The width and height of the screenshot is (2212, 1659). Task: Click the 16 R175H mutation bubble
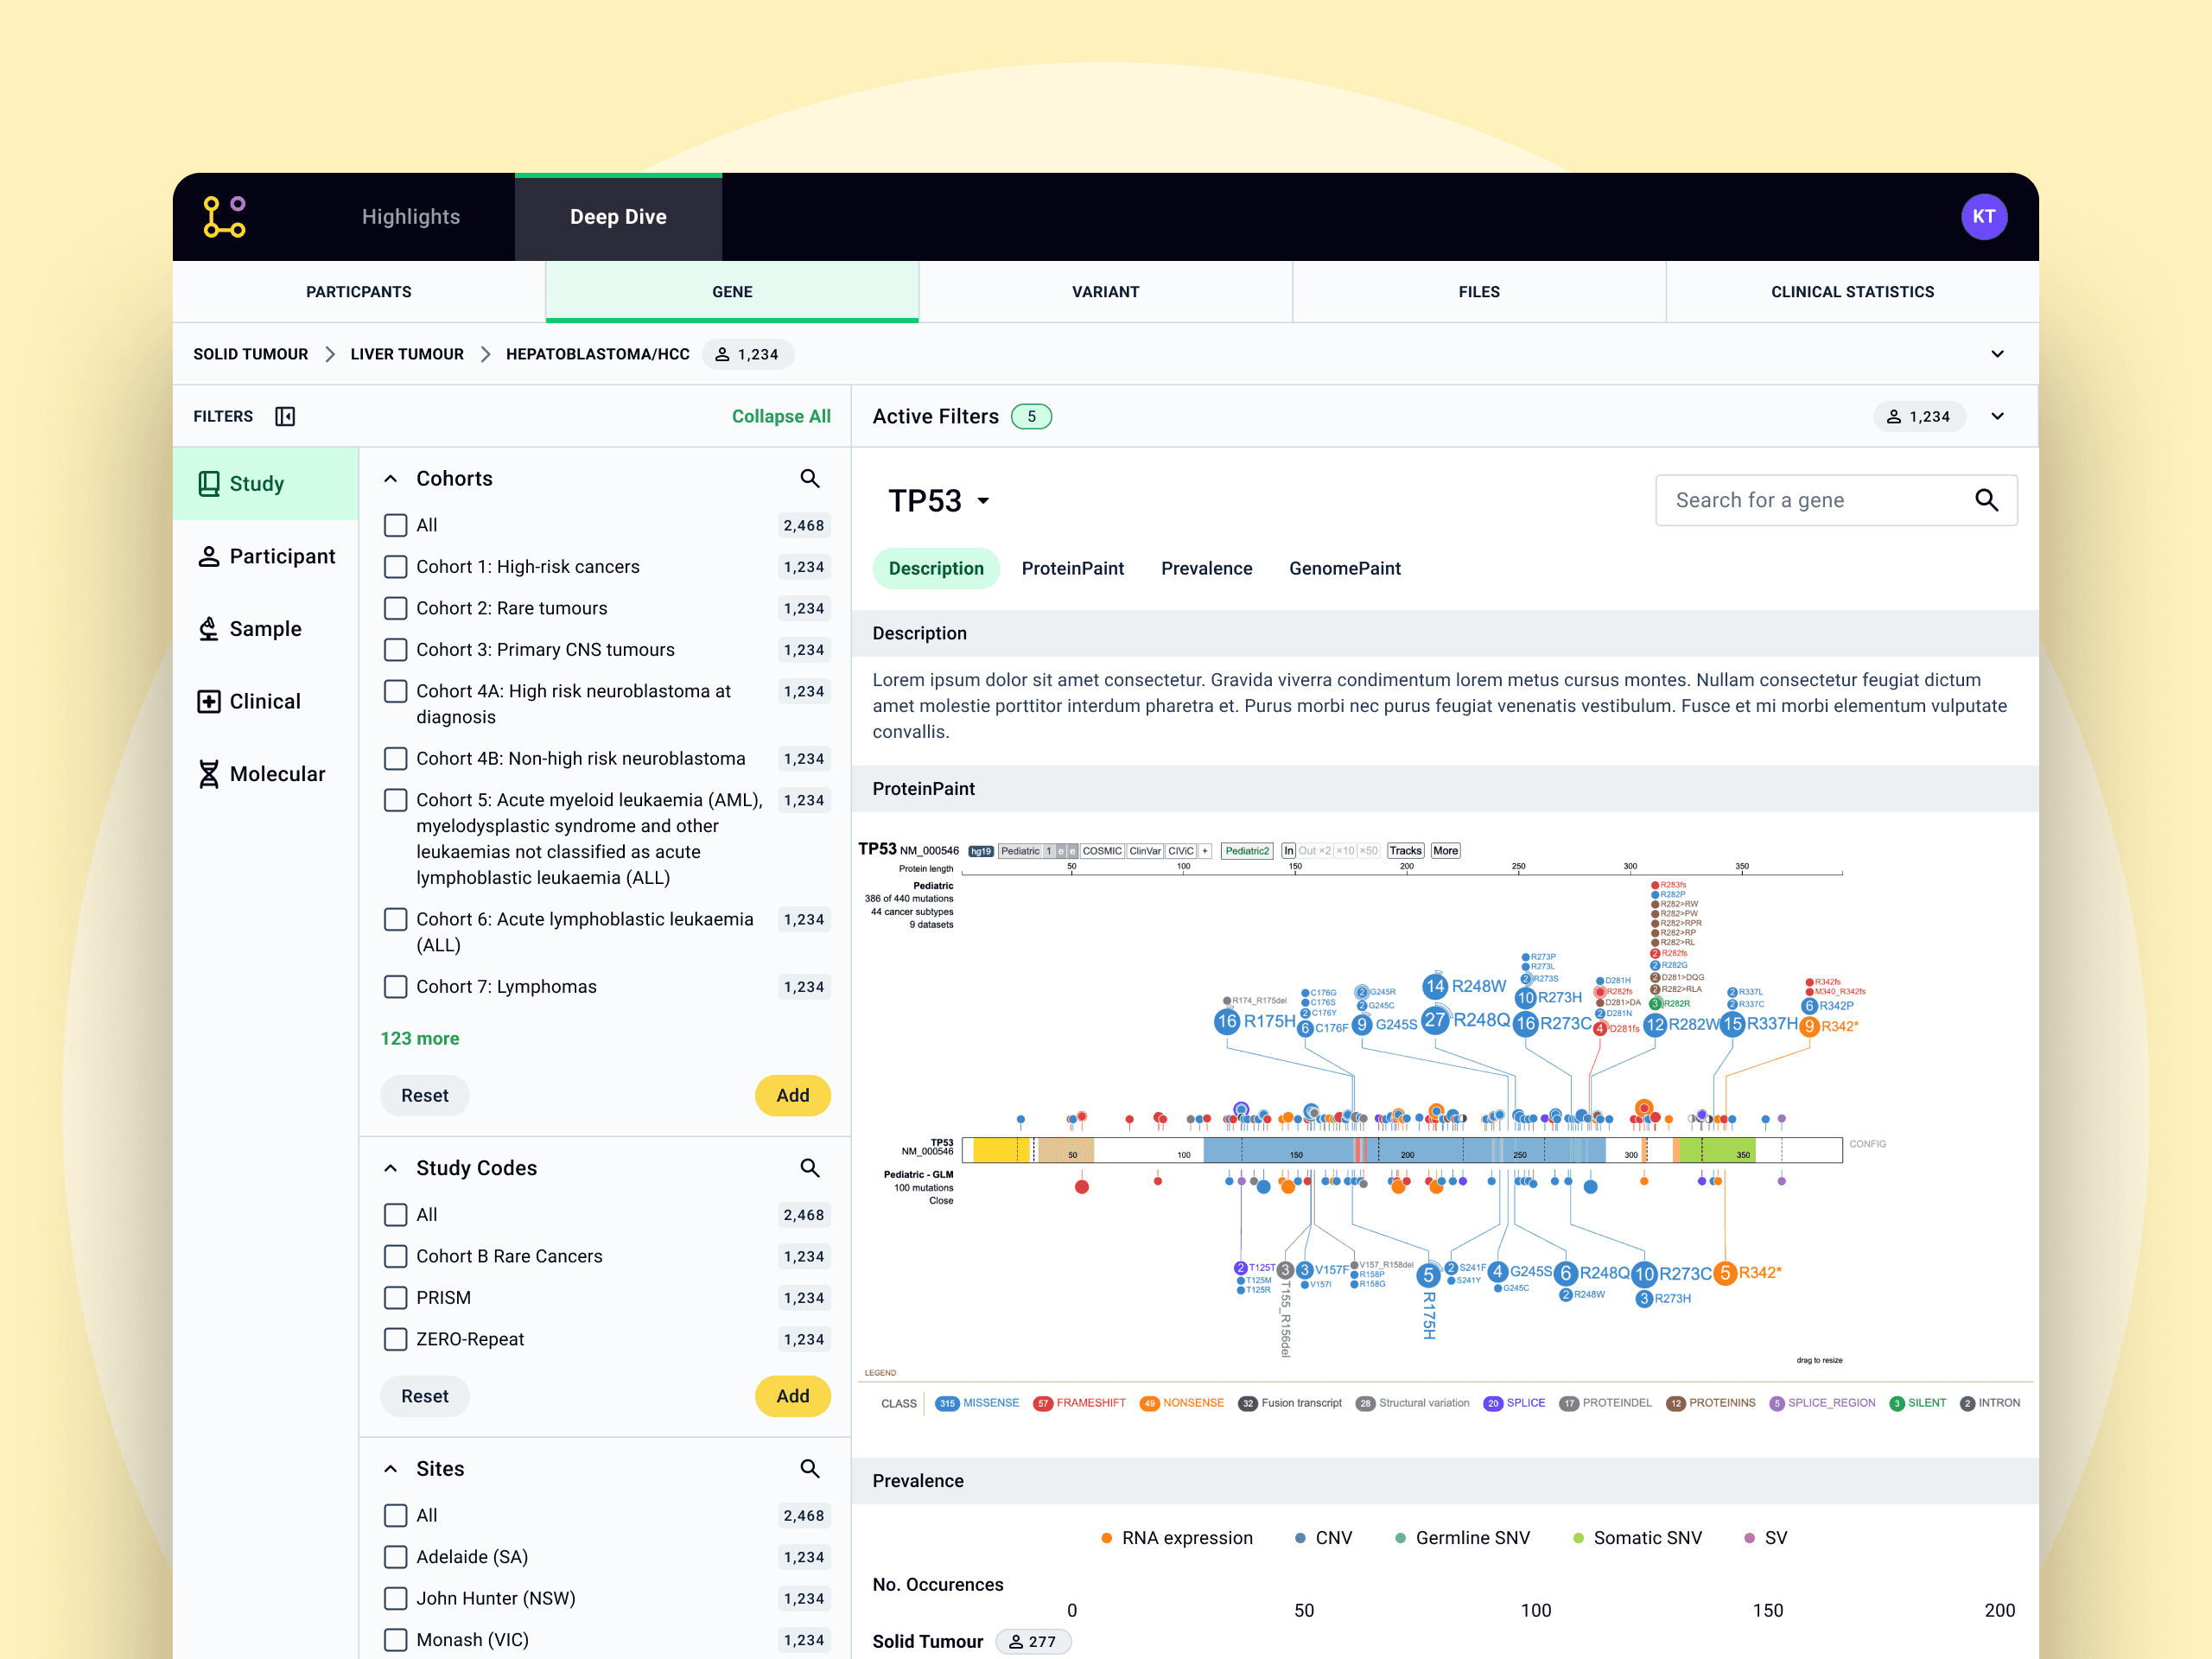[1227, 1021]
